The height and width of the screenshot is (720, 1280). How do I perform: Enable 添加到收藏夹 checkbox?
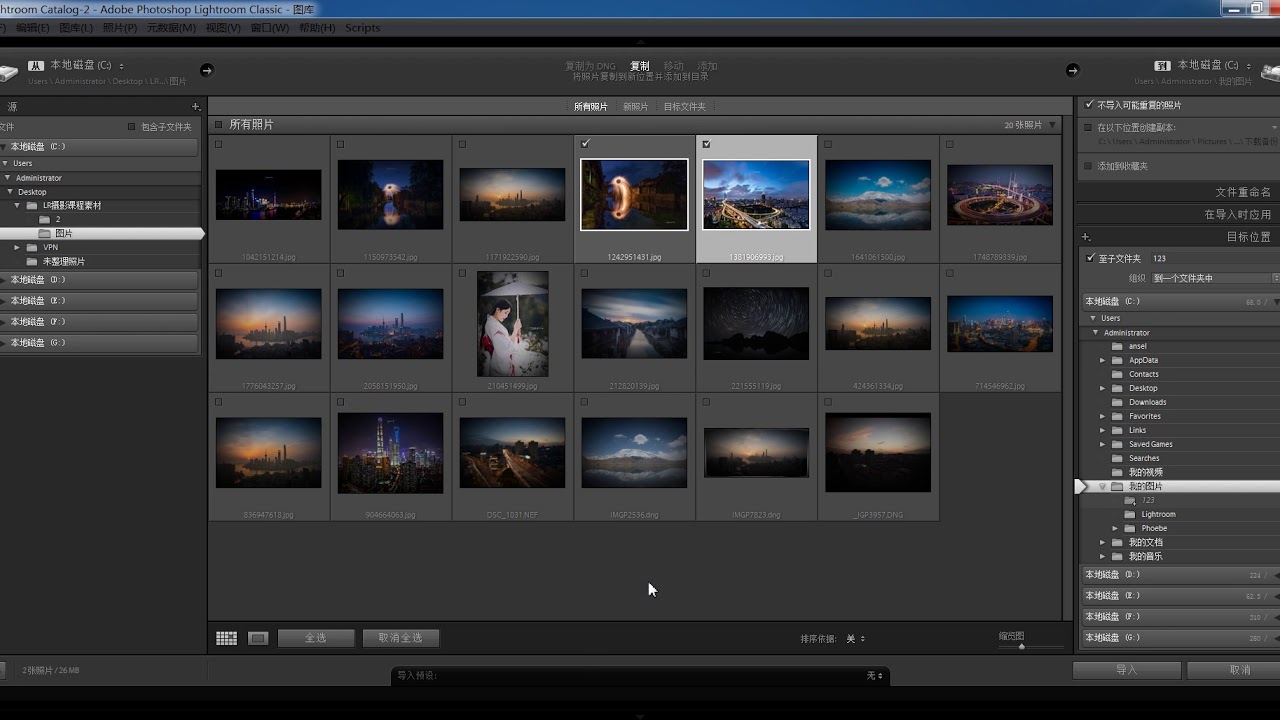tap(1088, 166)
